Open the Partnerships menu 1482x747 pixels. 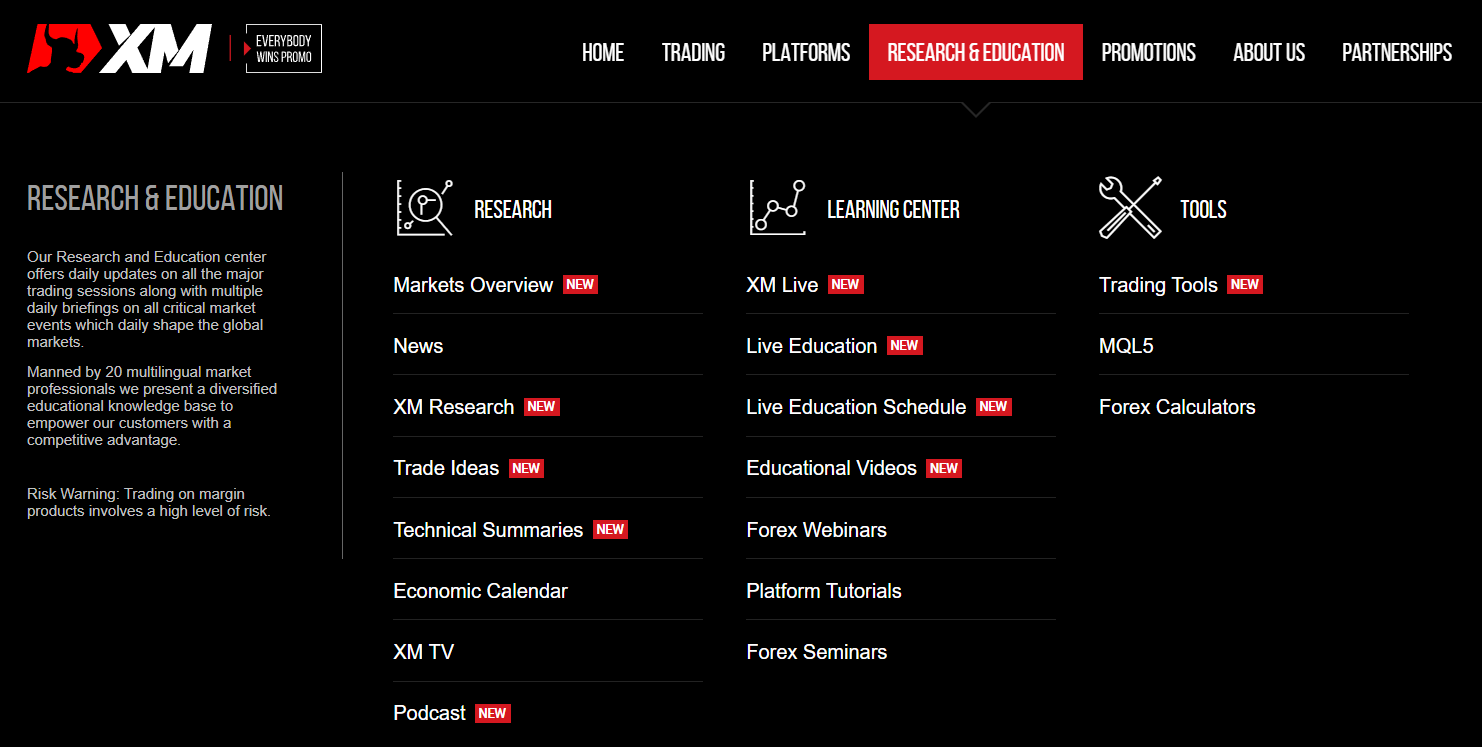click(1397, 52)
